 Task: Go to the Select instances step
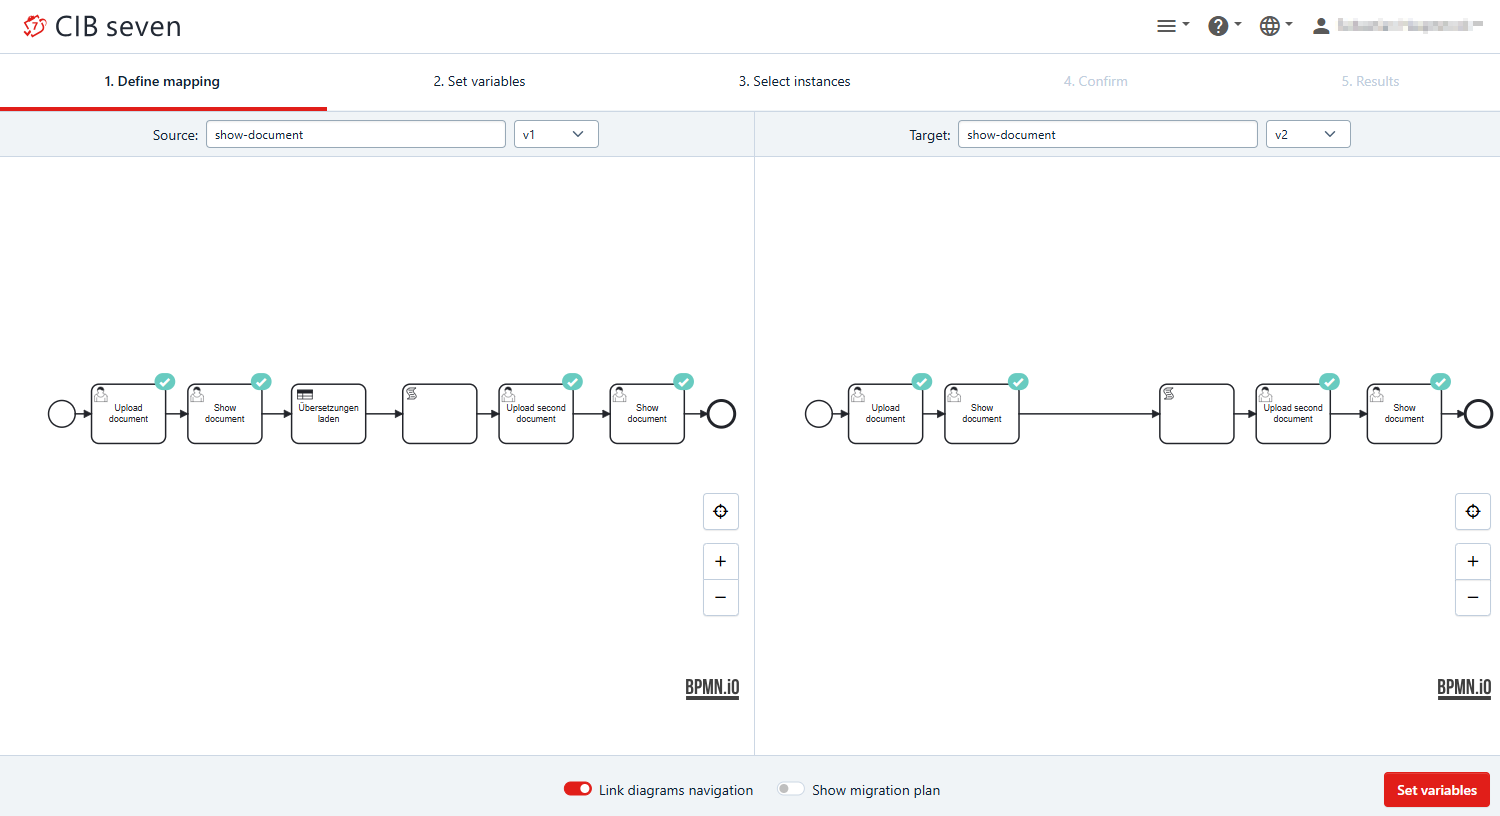tap(794, 82)
